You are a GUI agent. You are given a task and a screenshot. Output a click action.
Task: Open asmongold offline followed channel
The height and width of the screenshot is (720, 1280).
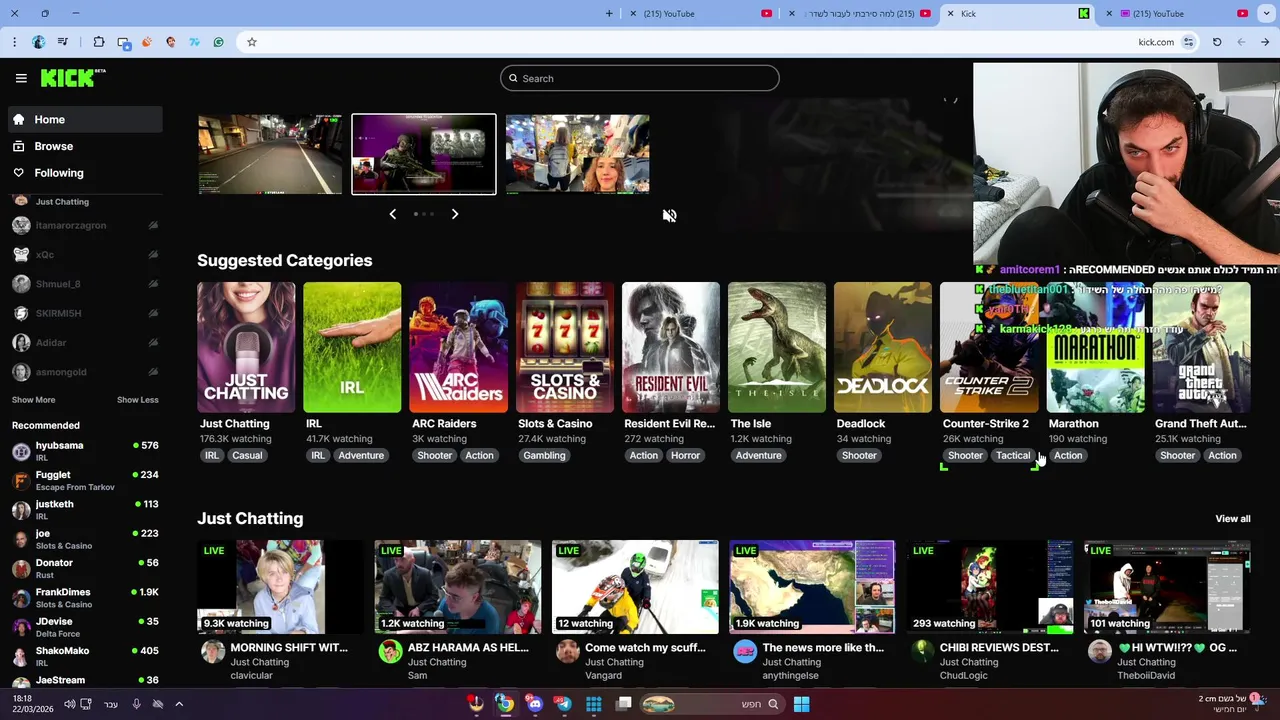[x=85, y=372]
